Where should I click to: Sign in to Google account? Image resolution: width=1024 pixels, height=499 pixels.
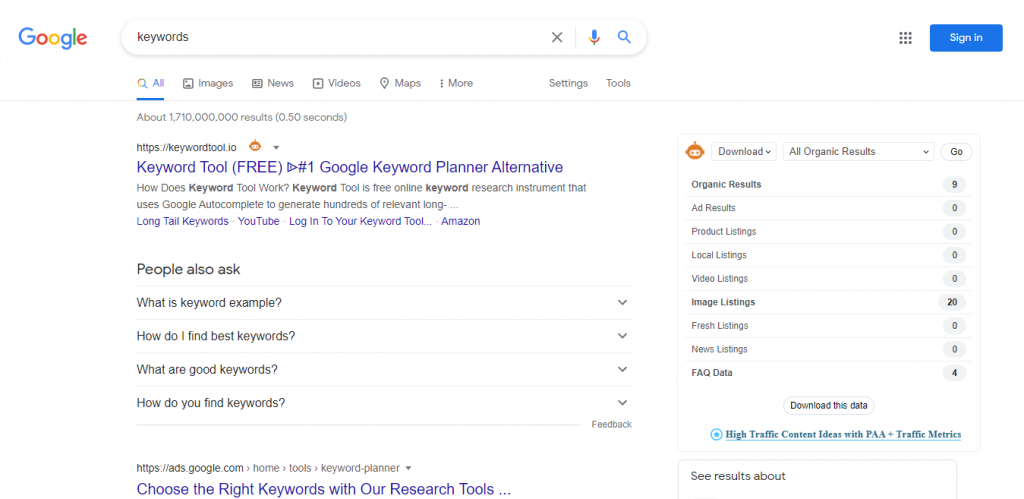tap(966, 38)
